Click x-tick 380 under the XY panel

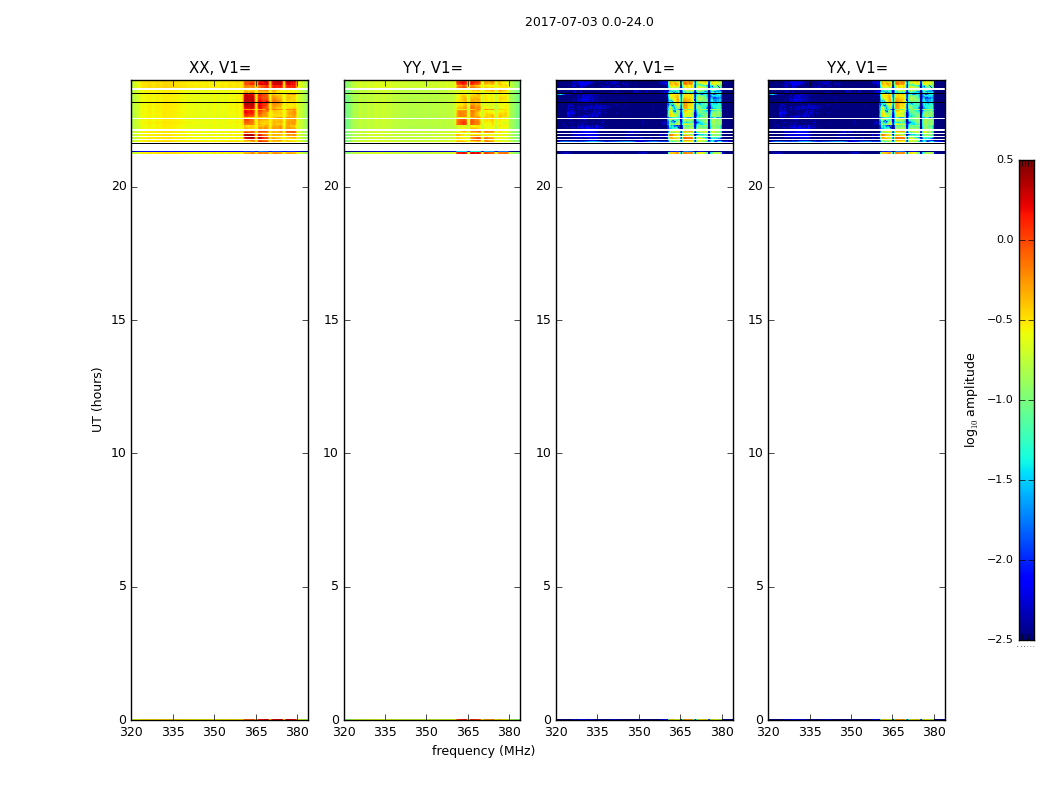pos(722,732)
